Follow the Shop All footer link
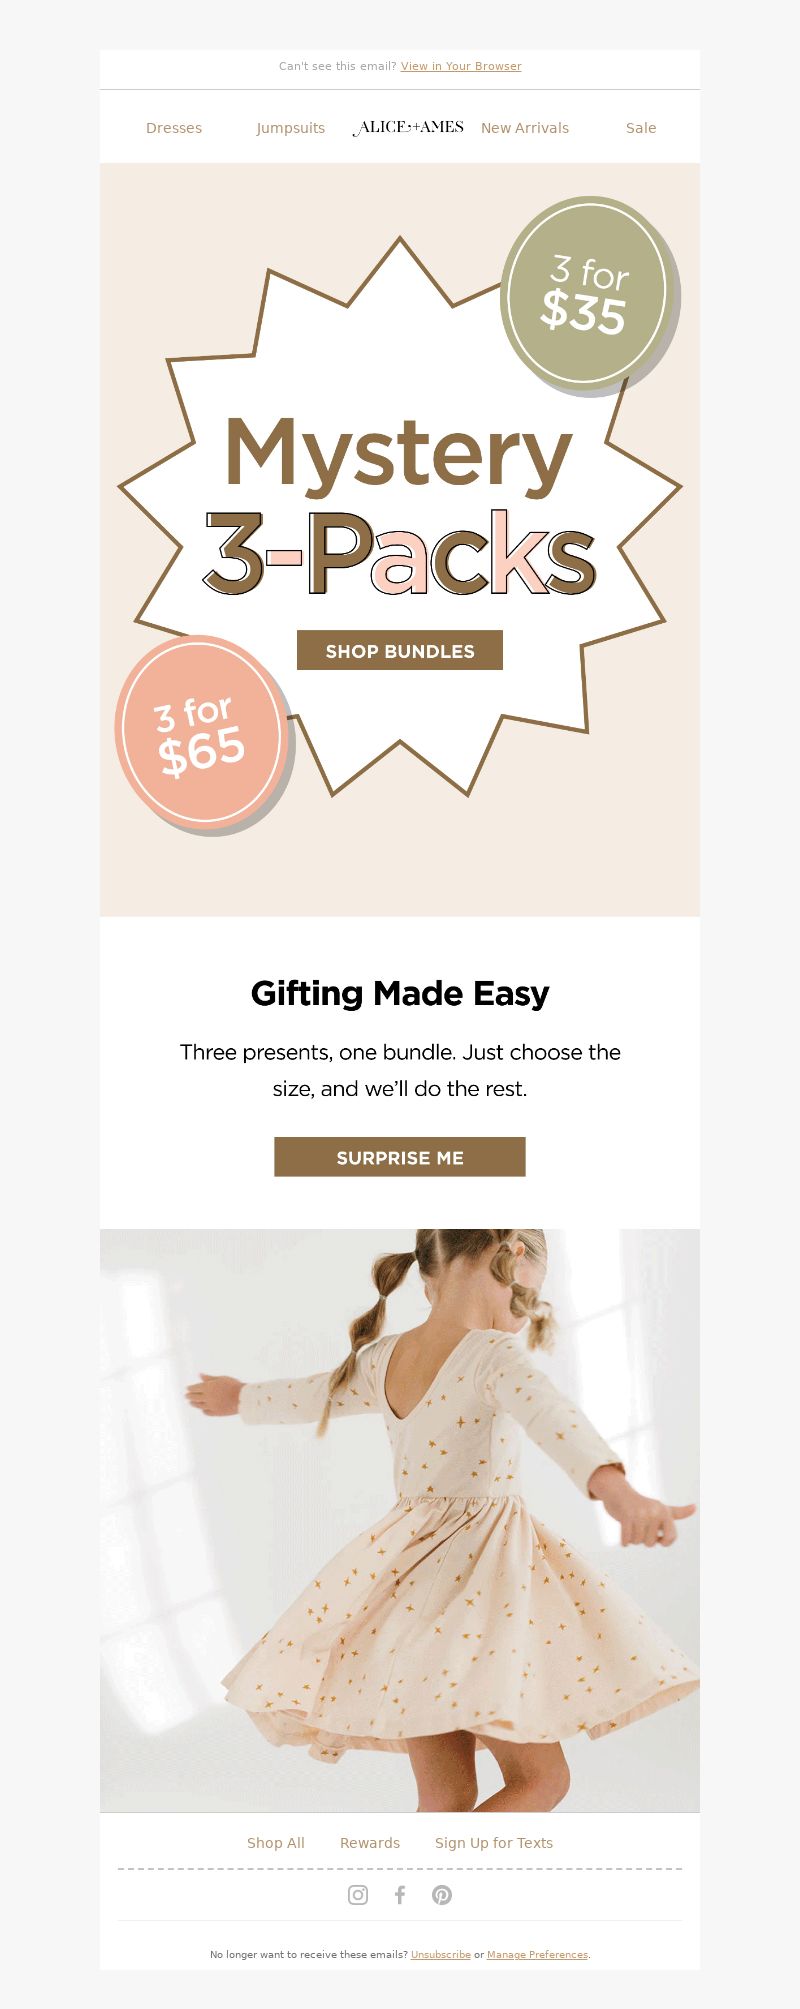The image size is (800, 2009). [276, 1843]
